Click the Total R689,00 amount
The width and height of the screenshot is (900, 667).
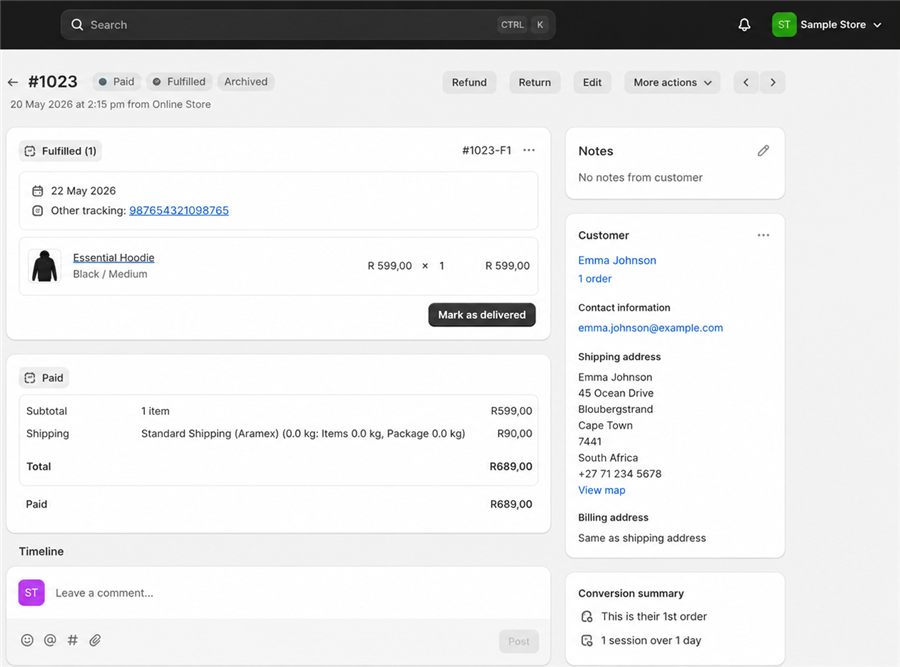511,466
